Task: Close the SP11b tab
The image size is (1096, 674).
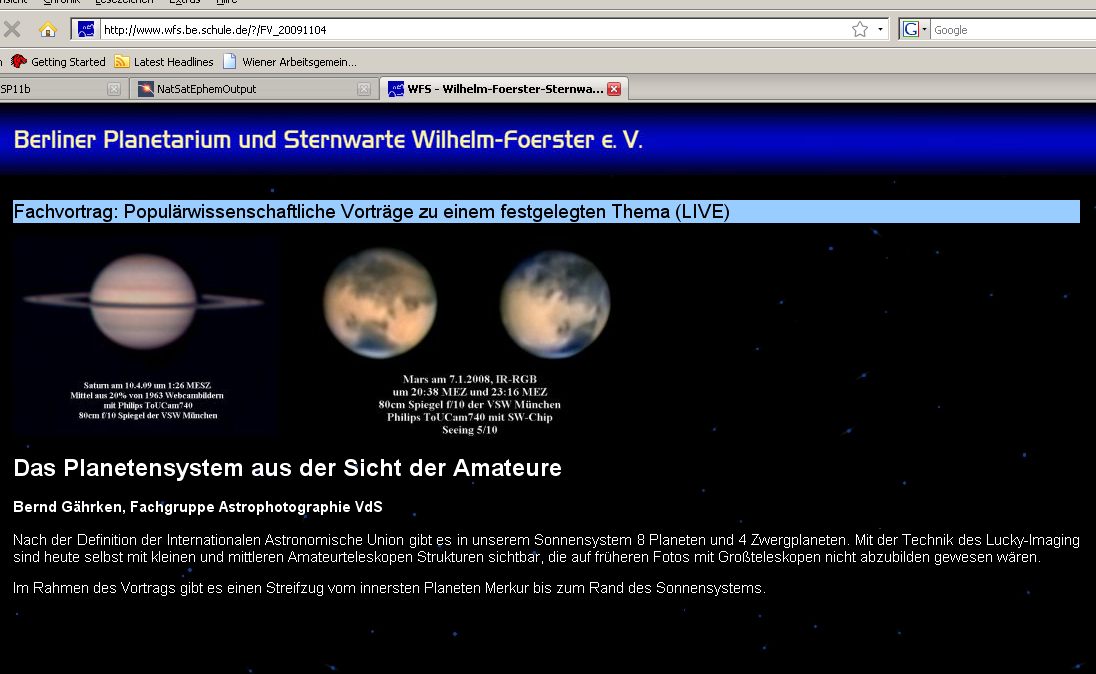Action: (x=113, y=89)
